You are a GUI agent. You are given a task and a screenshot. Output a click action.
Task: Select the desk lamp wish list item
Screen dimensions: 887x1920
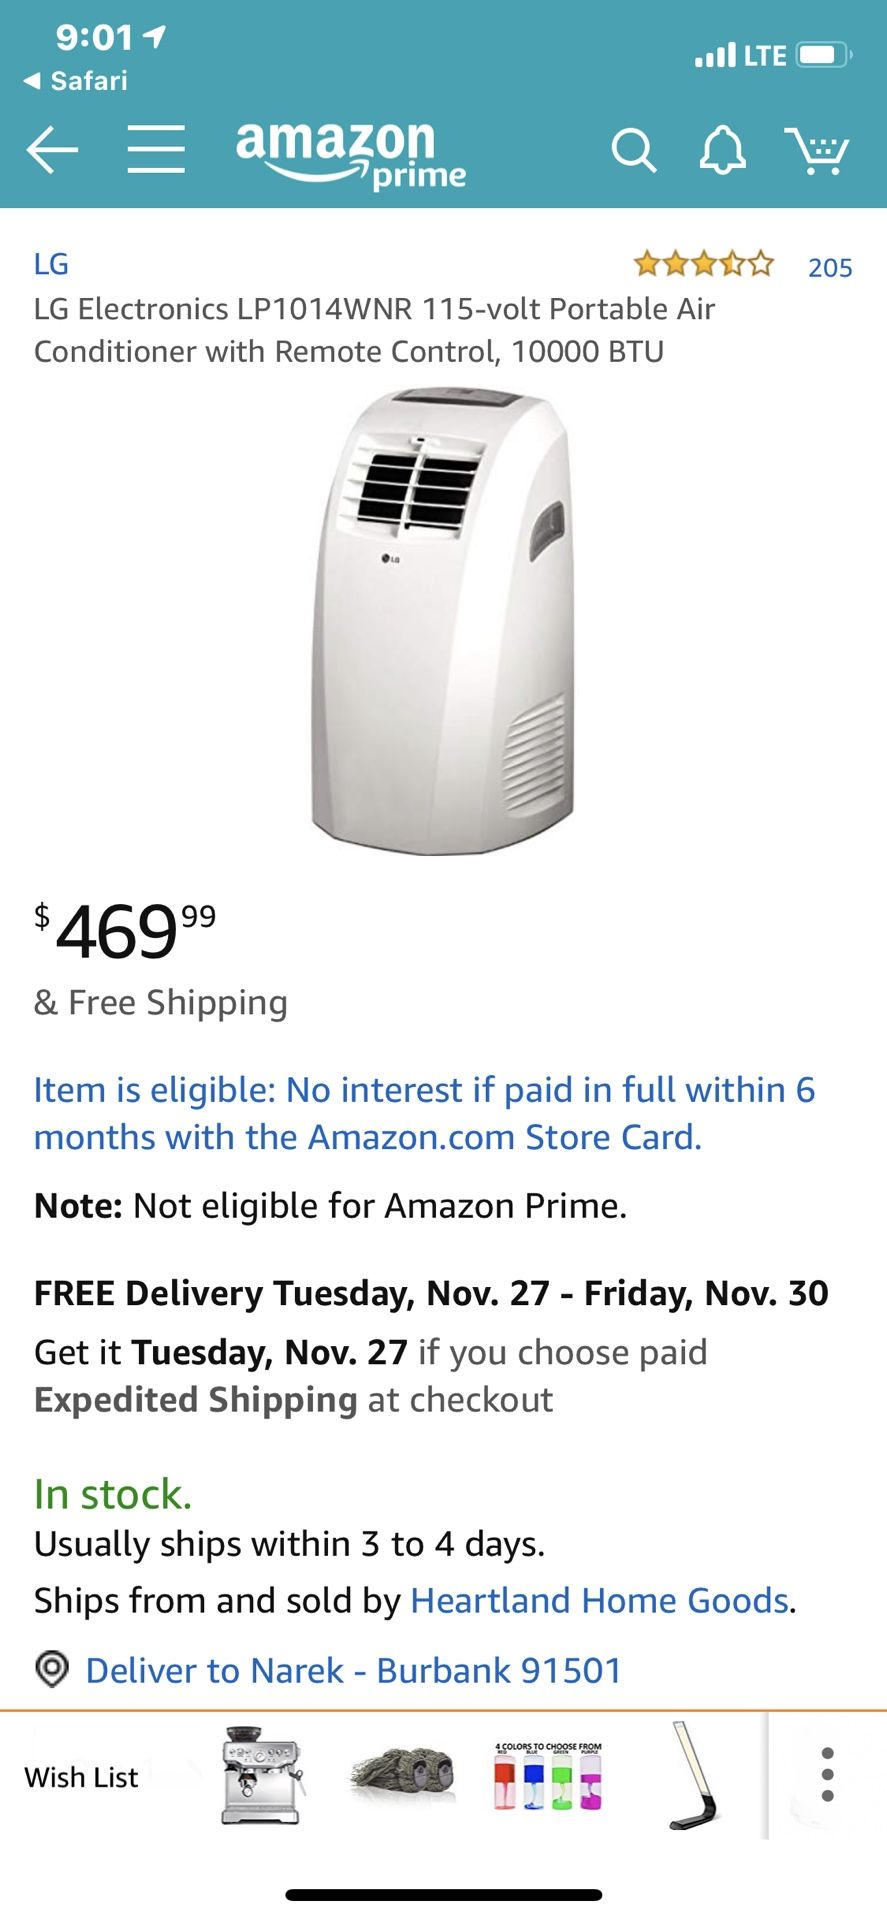694,1775
